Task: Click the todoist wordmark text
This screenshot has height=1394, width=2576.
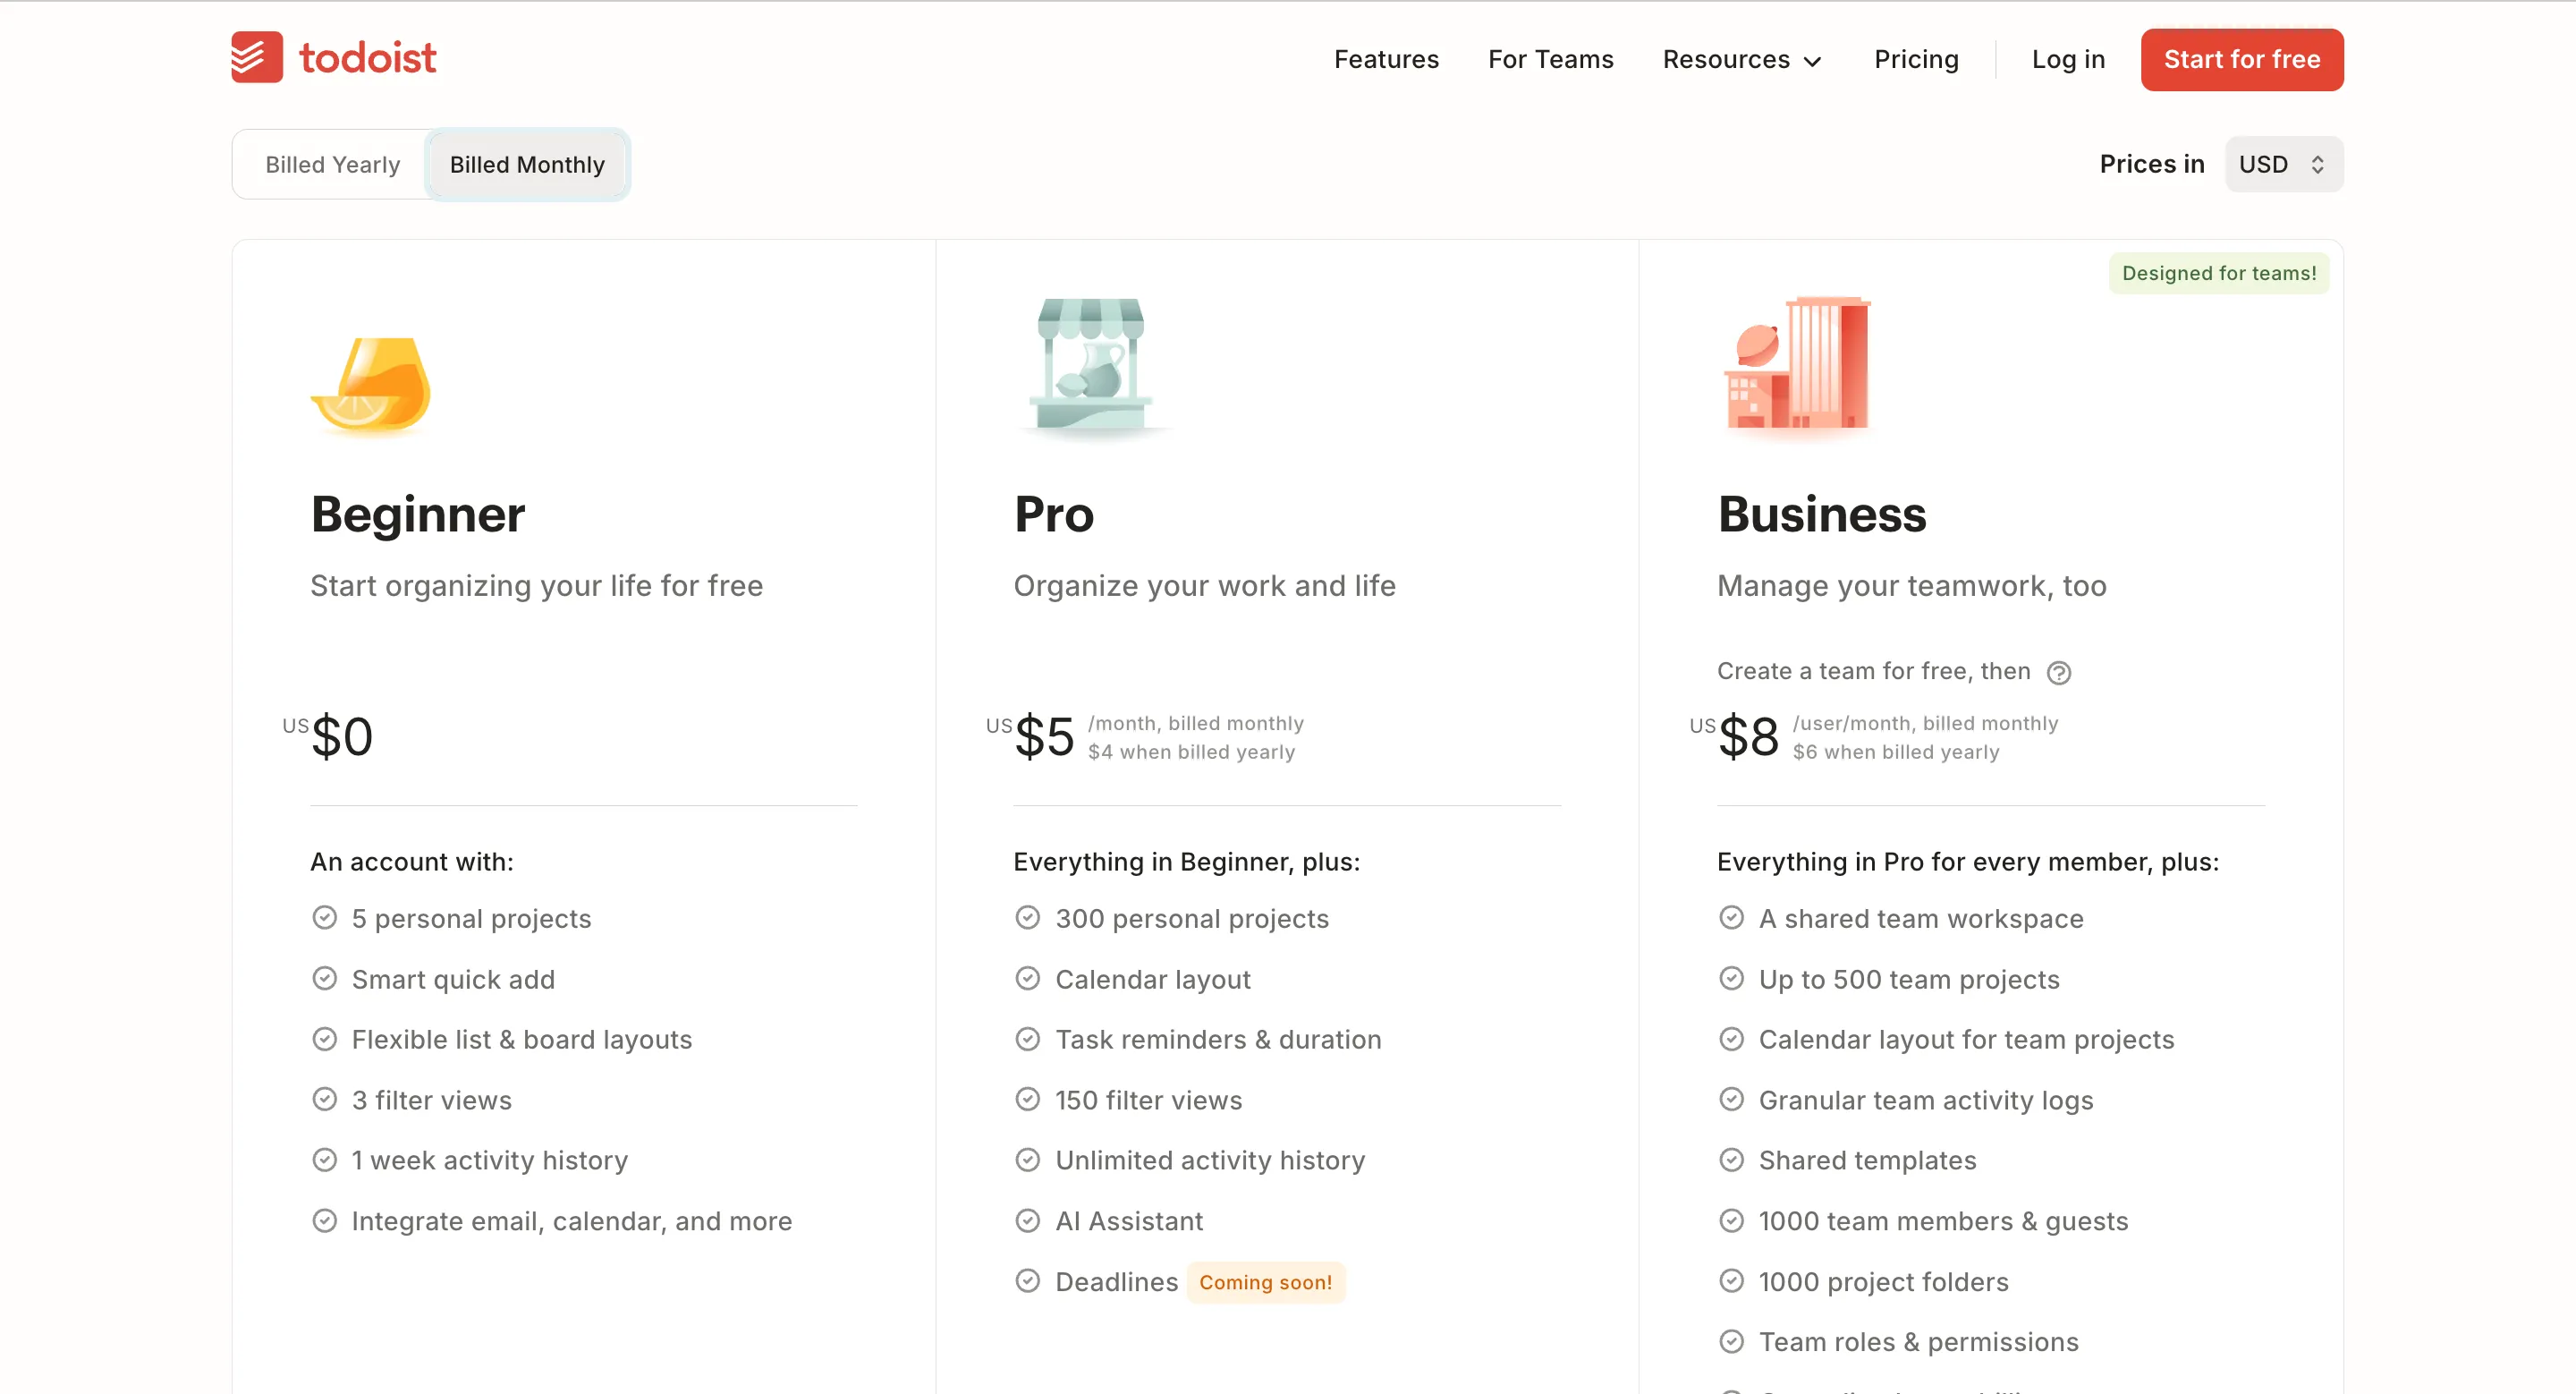Action: click(367, 58)
